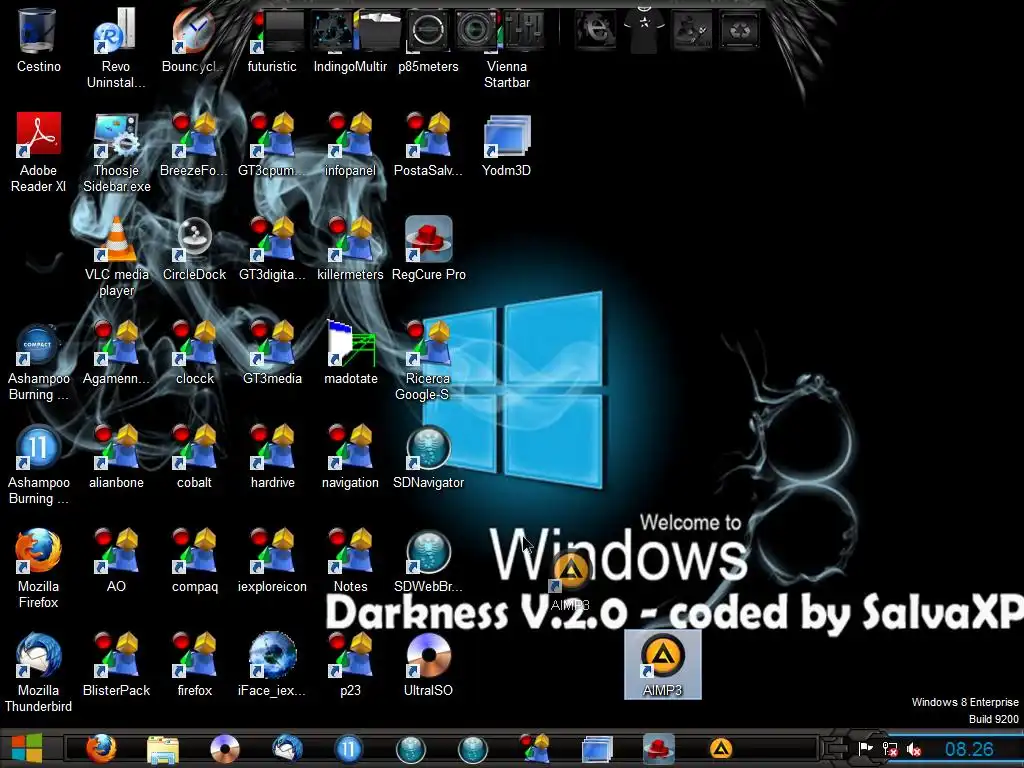
Task: Select the p23 desktop shortcut
Action: coord(350,664)
